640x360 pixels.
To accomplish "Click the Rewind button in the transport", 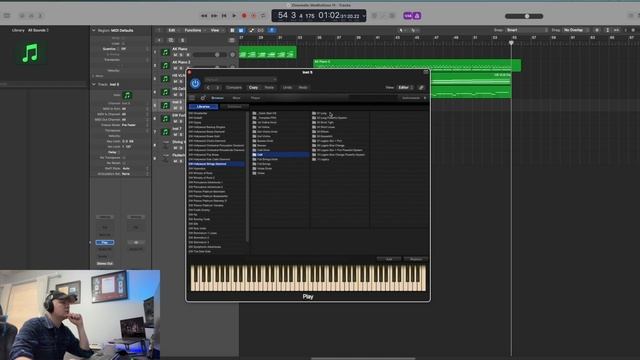I will (x=204, y=16).
